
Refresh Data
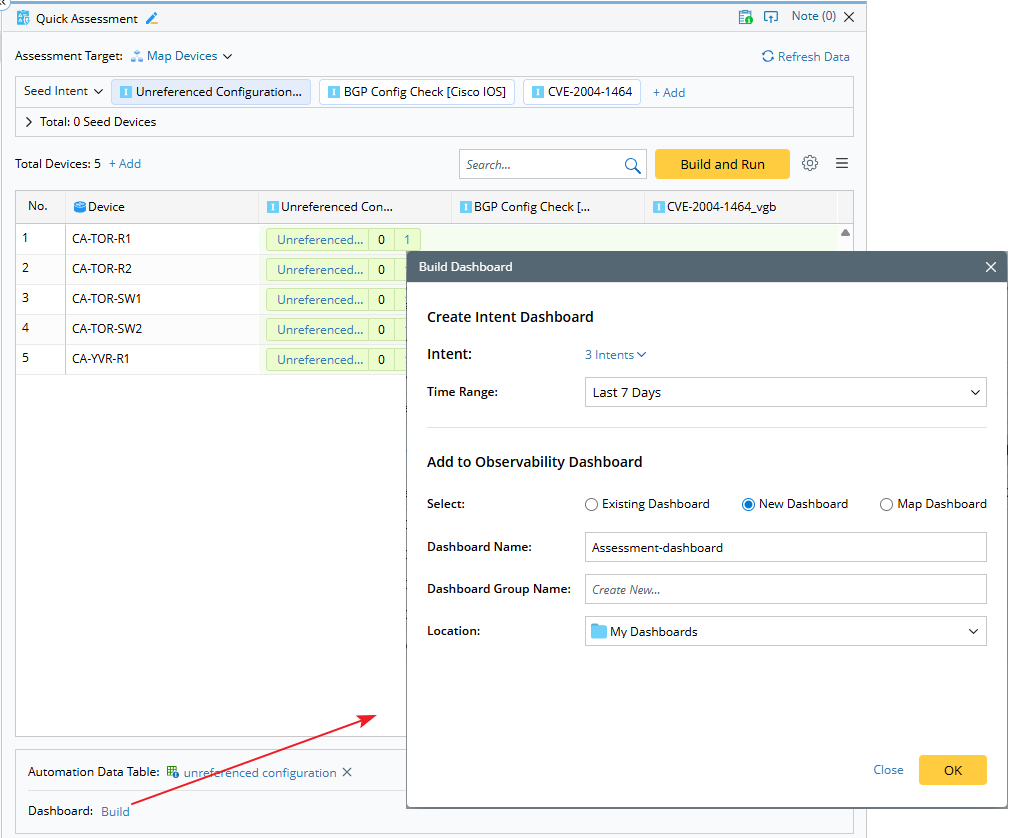[805, 57]
